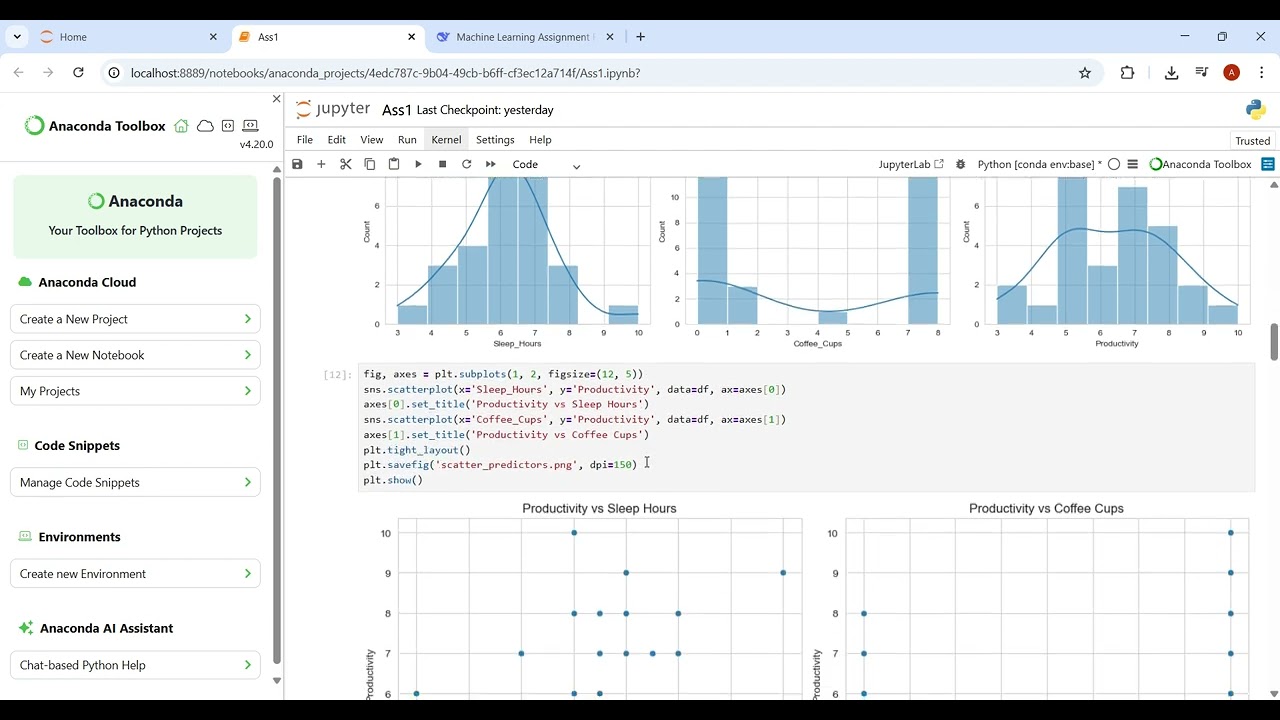Open the browser profile avatar
This screenshot has height=720, width=1280.
click(1232, 73)
